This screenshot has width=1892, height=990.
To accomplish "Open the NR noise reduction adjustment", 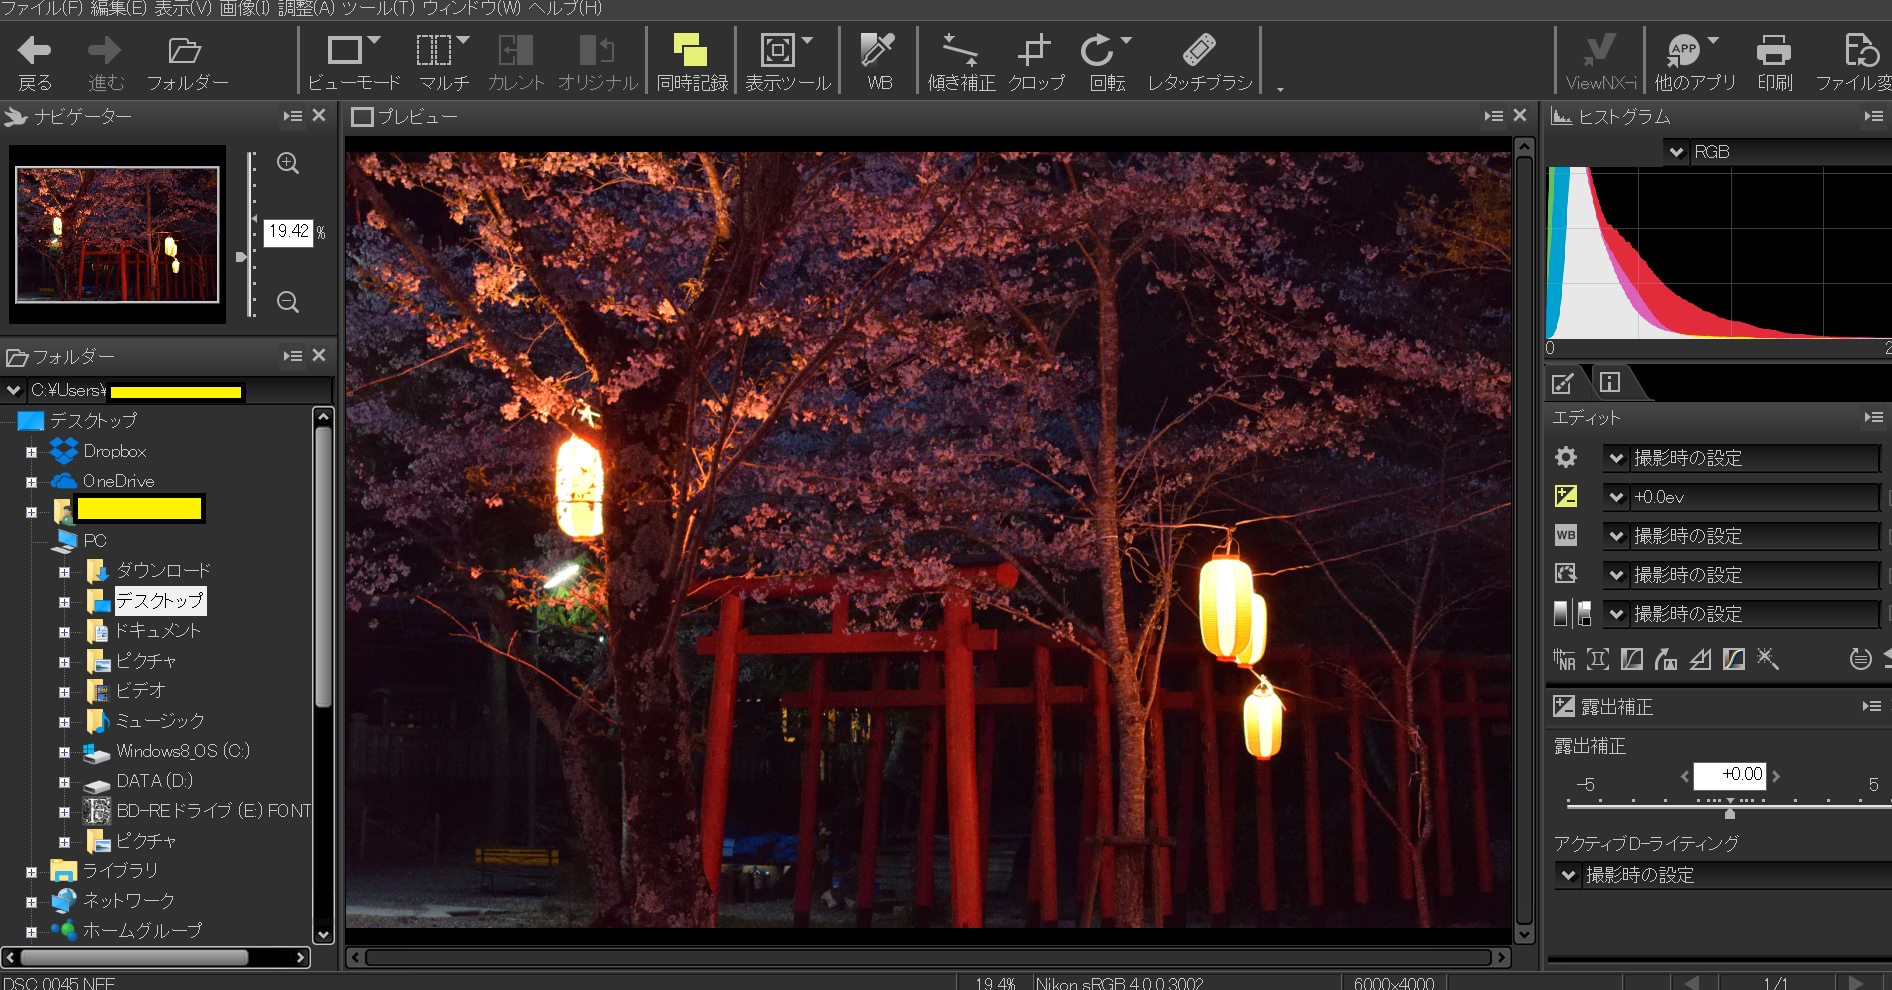I will pyautogui.click(x=1564, y=659).
